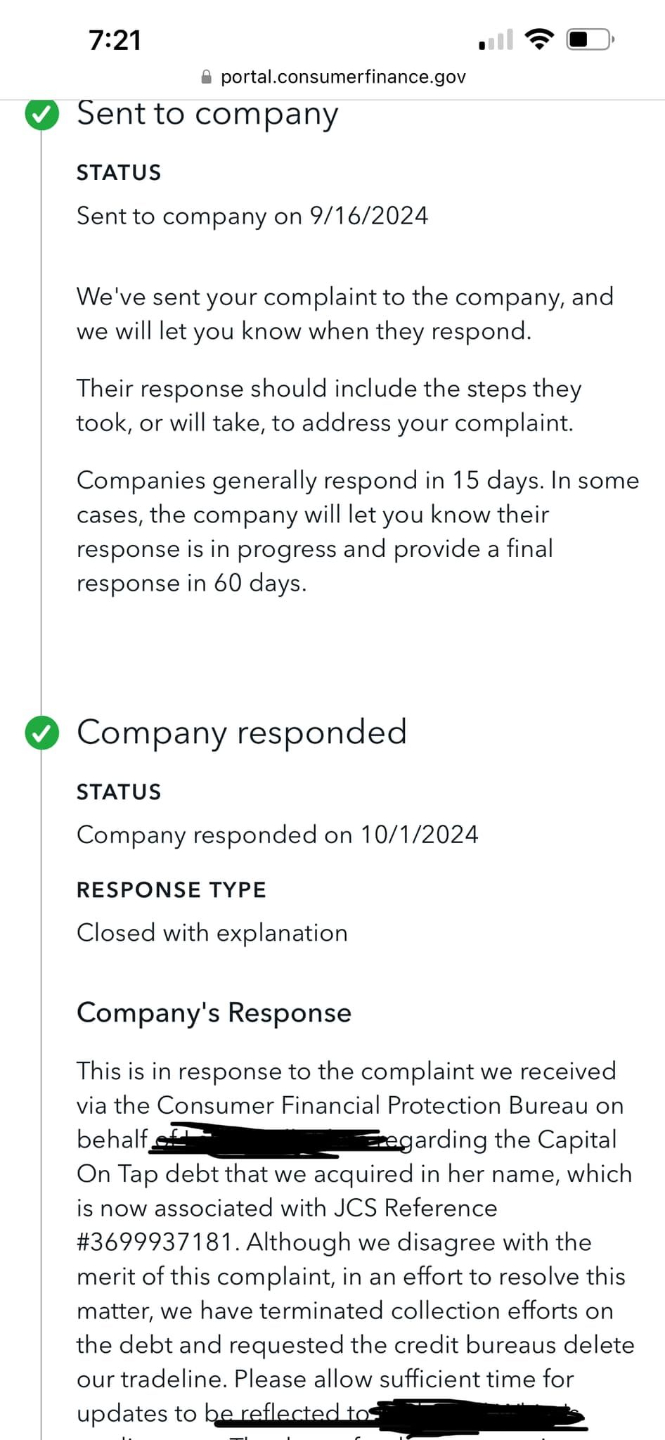Tap the green checkmark beside Sent to company

pyautogui.click(x=40, y=115)
